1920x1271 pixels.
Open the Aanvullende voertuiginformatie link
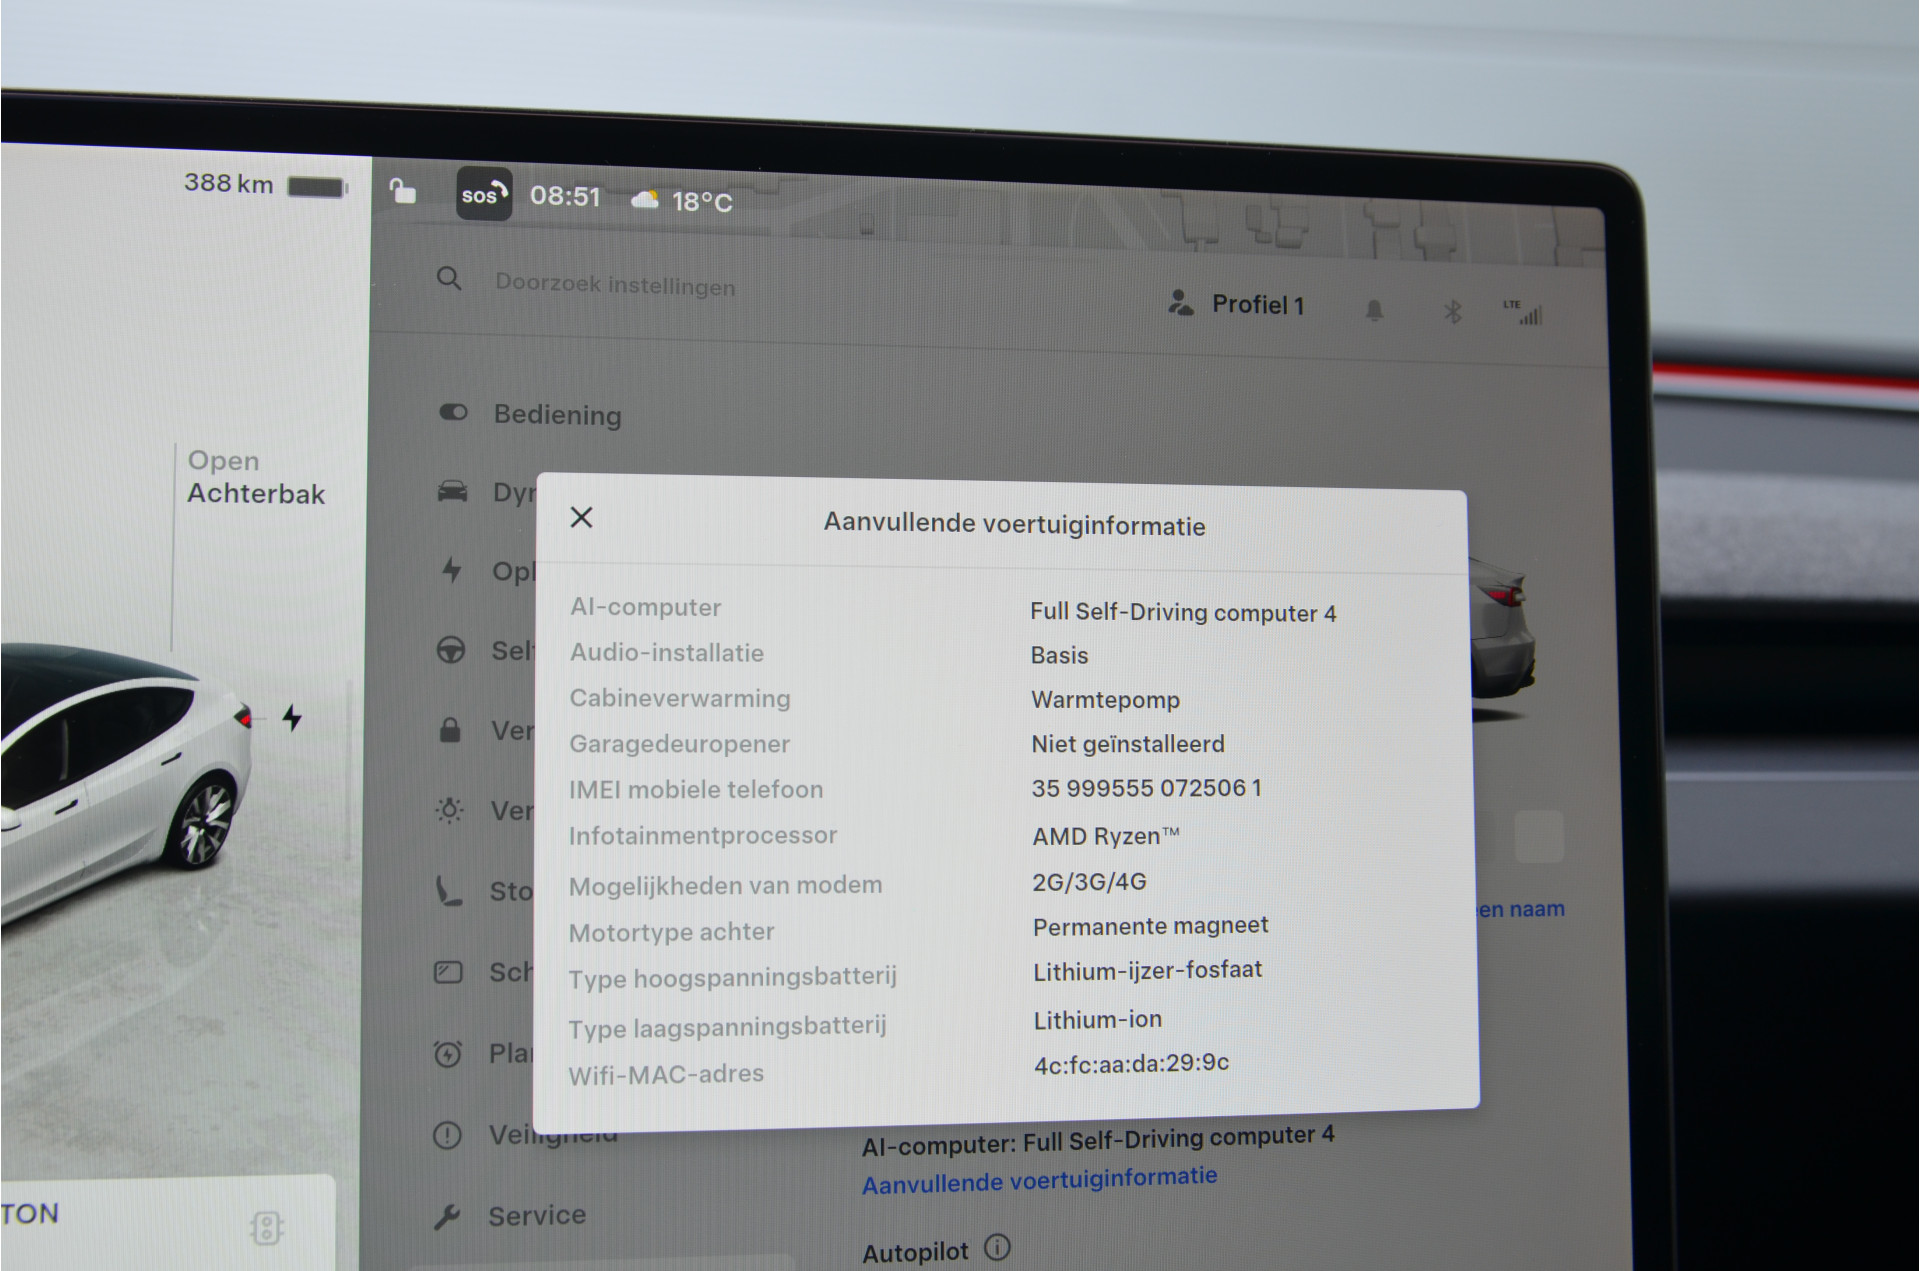(x=1040, y=1180)
